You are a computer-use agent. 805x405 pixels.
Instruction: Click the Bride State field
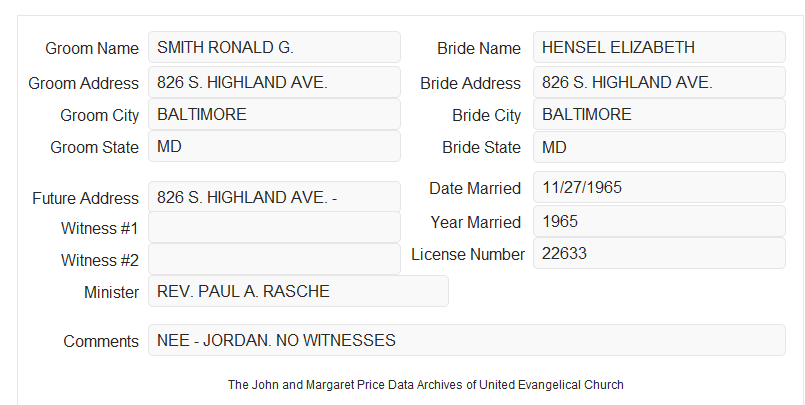click(x=659, y=147)
